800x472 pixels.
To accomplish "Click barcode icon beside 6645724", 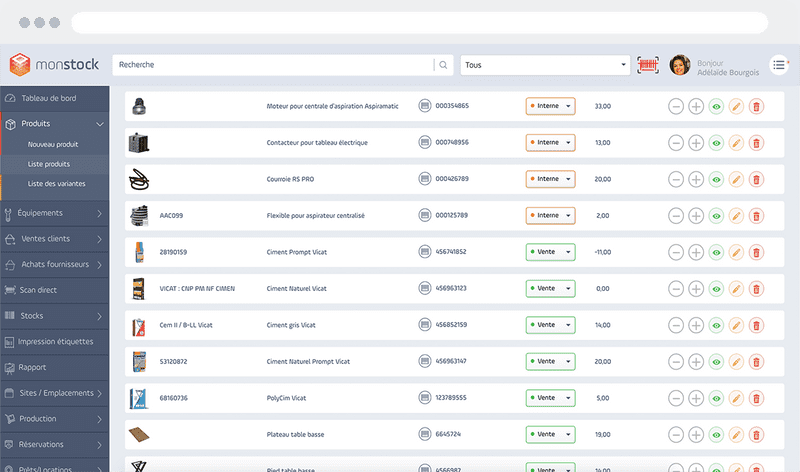I will pyautogui.click(x=424, y=434).
